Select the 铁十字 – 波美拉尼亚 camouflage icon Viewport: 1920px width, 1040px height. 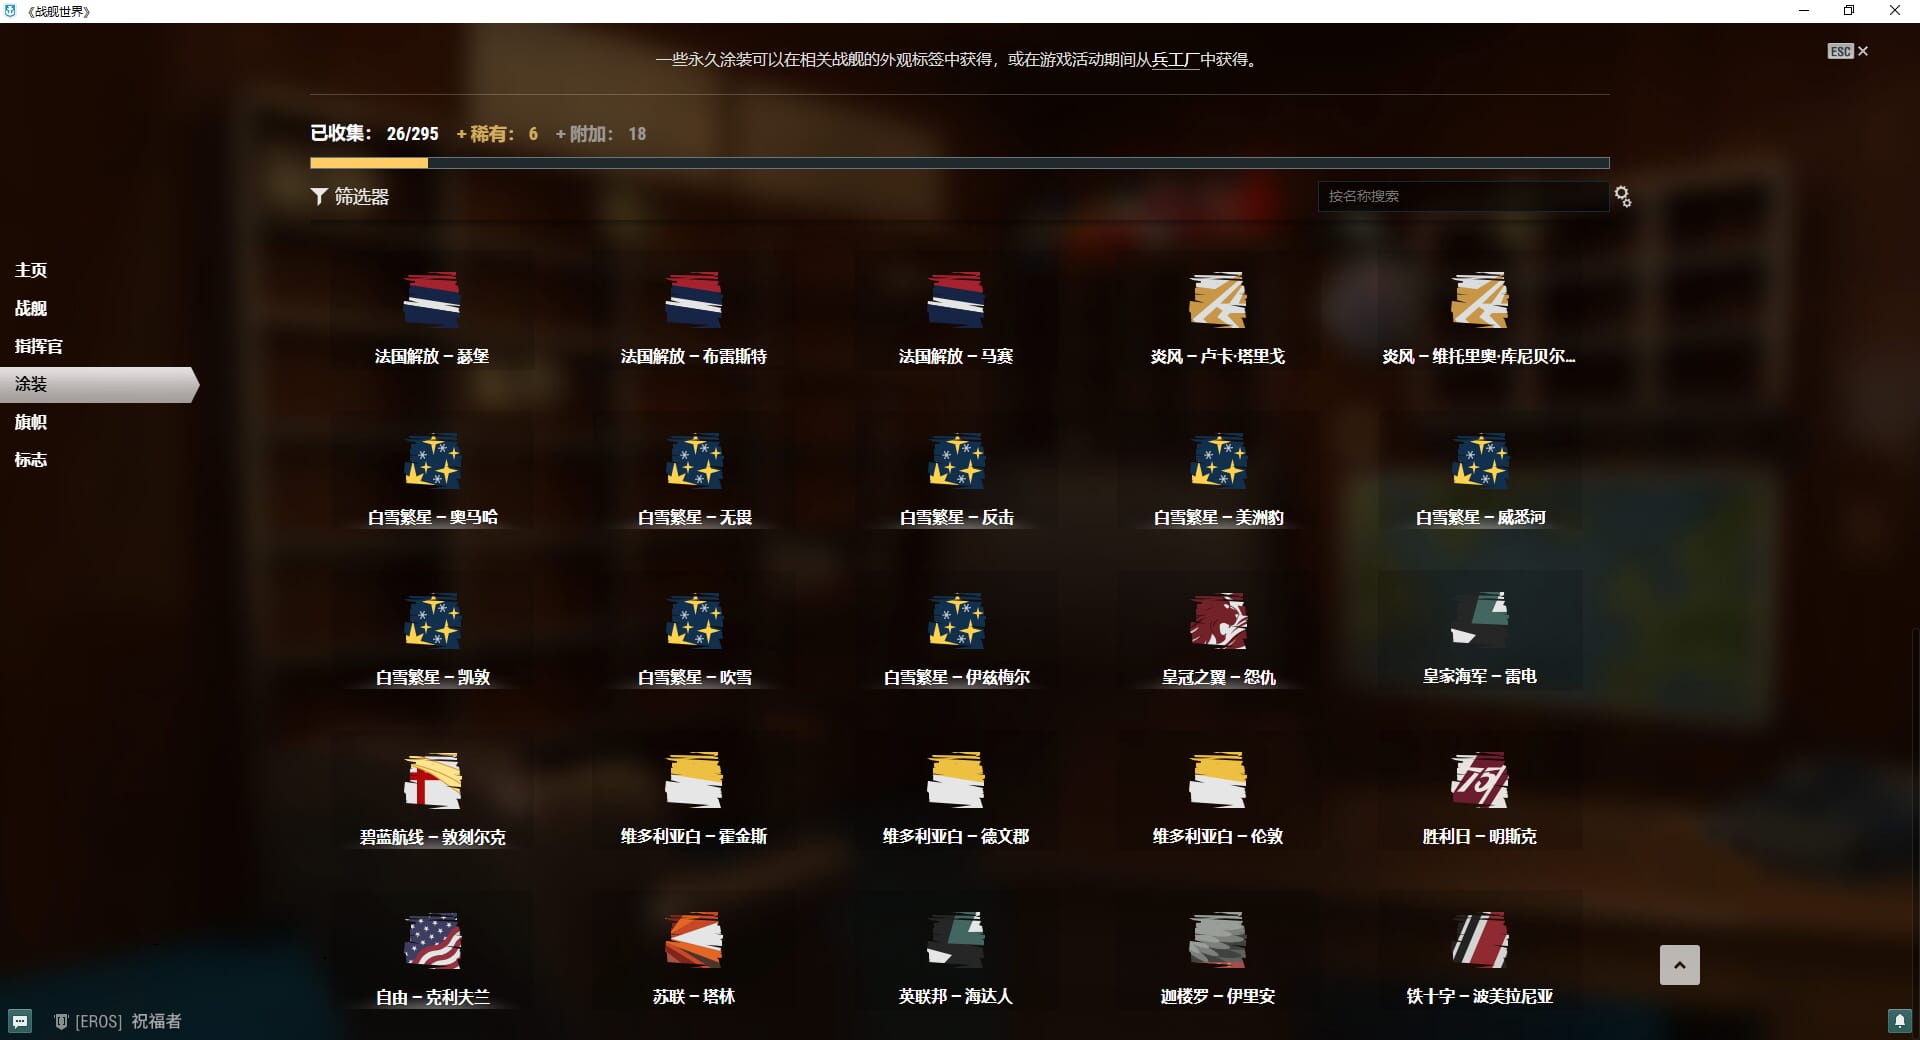1479,941
